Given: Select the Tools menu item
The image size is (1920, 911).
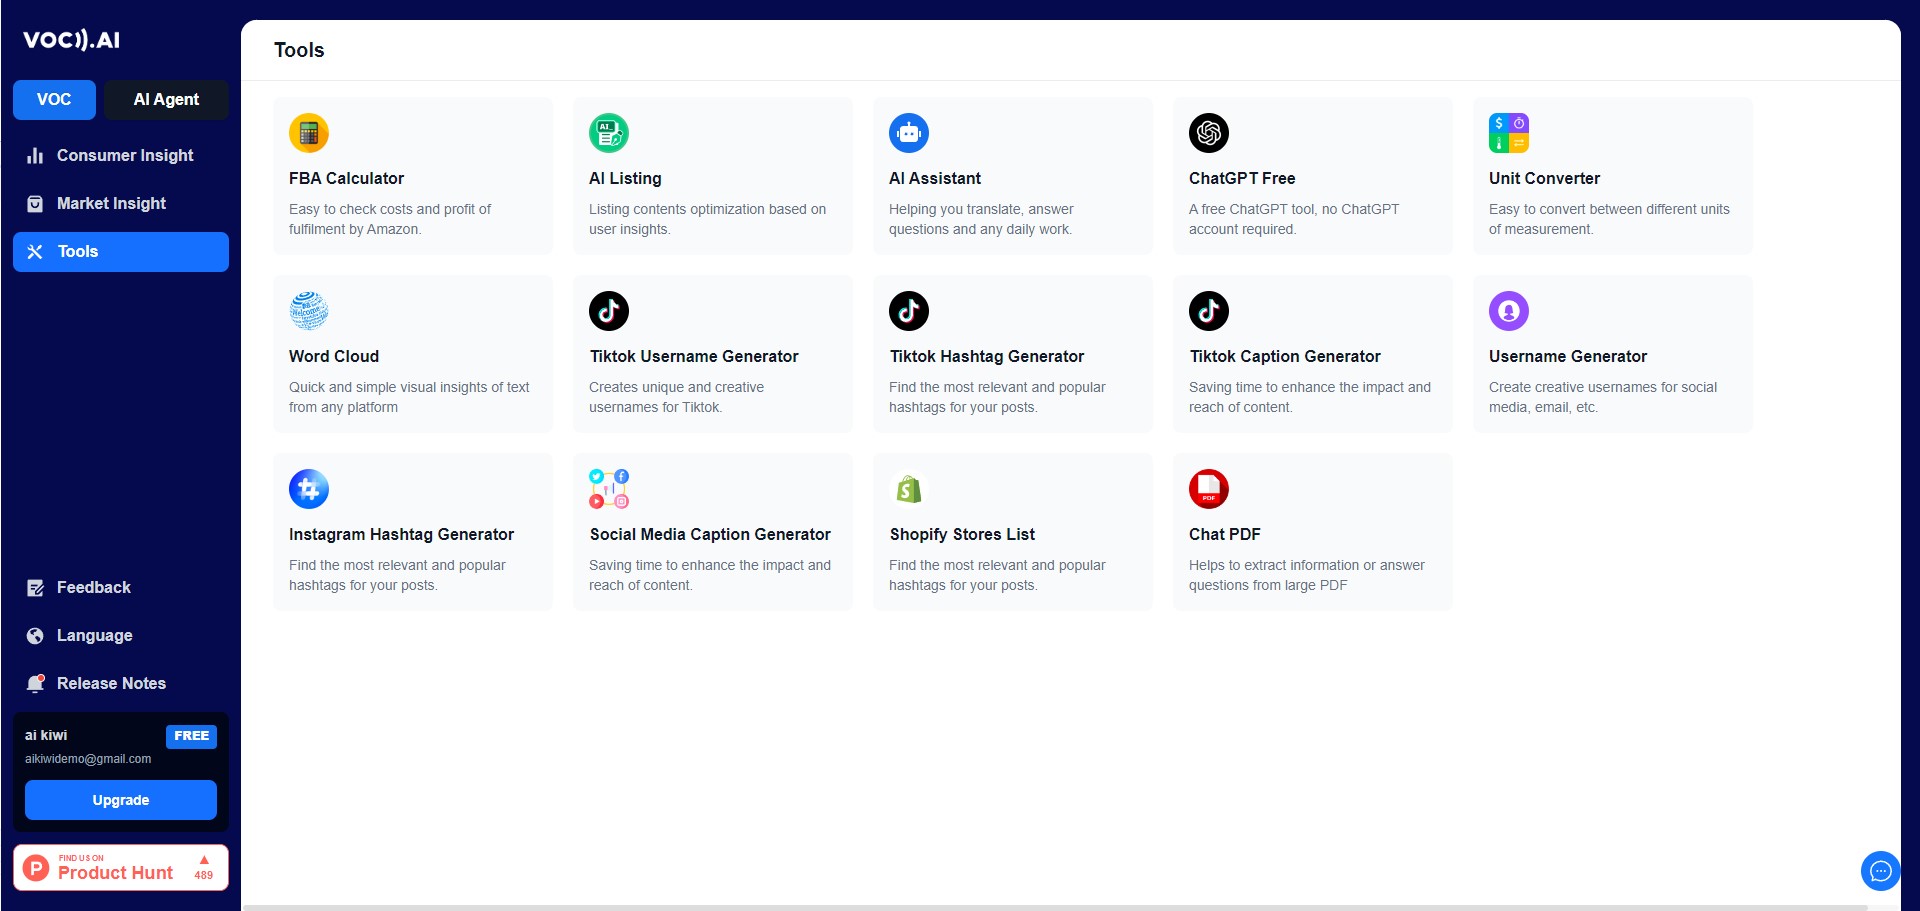Looking at the screenshot, I should pos(121,252).
